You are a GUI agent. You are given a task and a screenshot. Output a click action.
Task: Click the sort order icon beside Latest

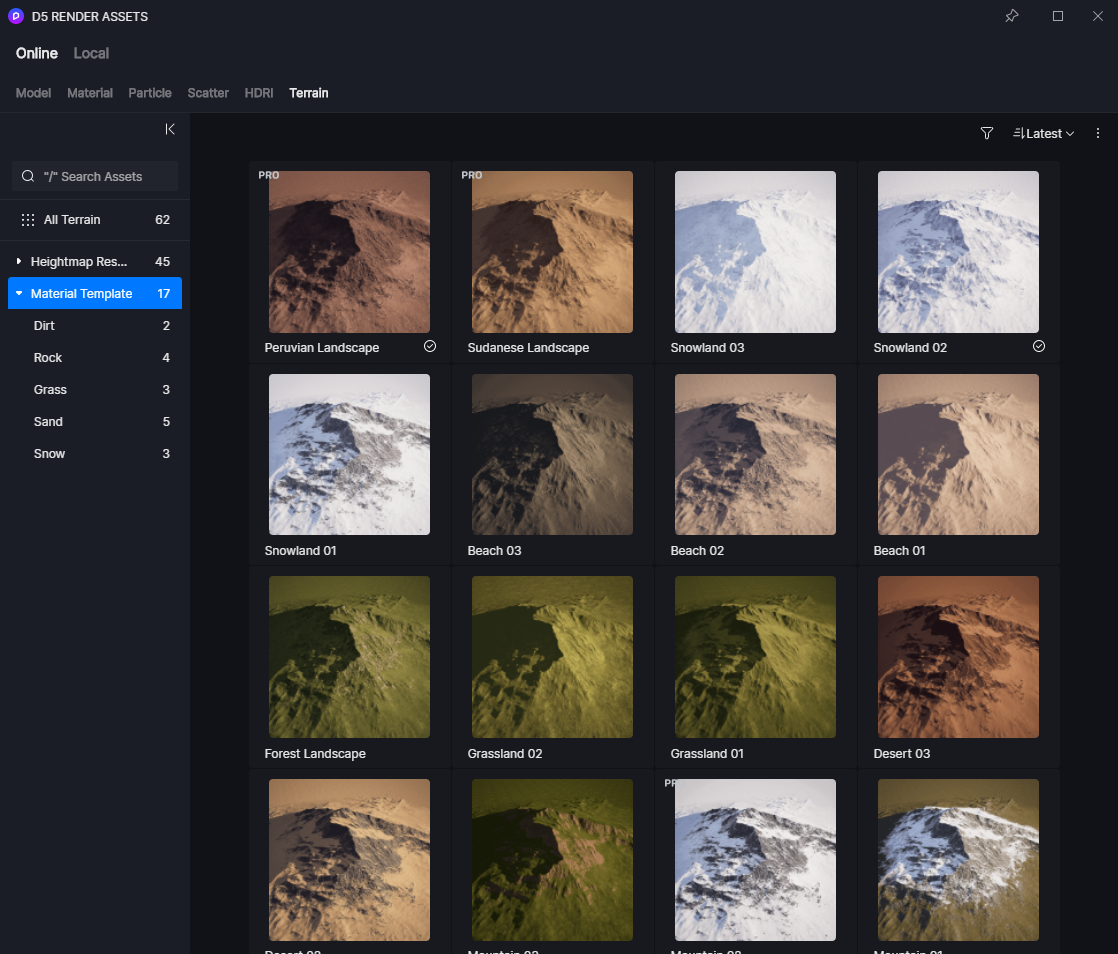(1018, 133)
